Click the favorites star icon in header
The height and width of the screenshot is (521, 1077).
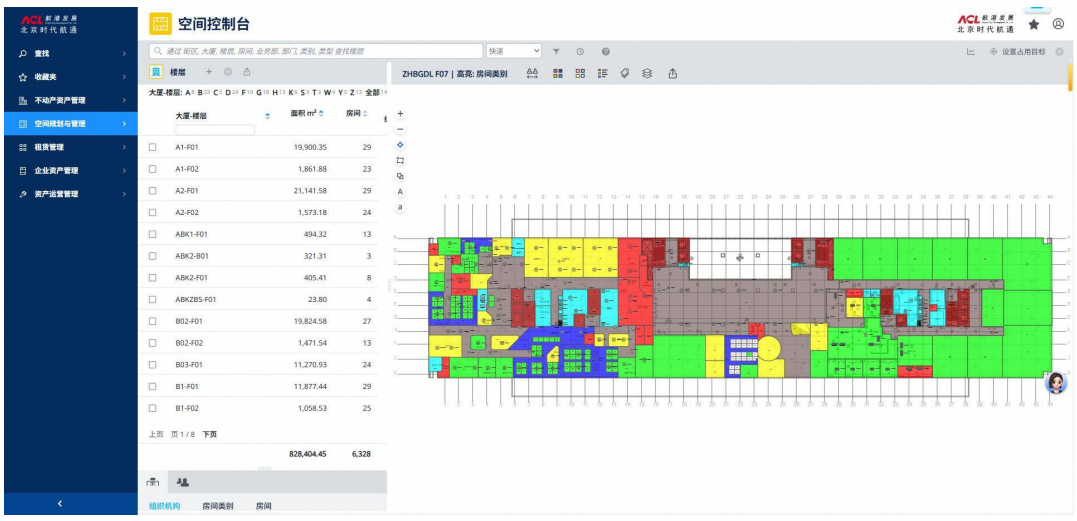(x=1034, y=25)
